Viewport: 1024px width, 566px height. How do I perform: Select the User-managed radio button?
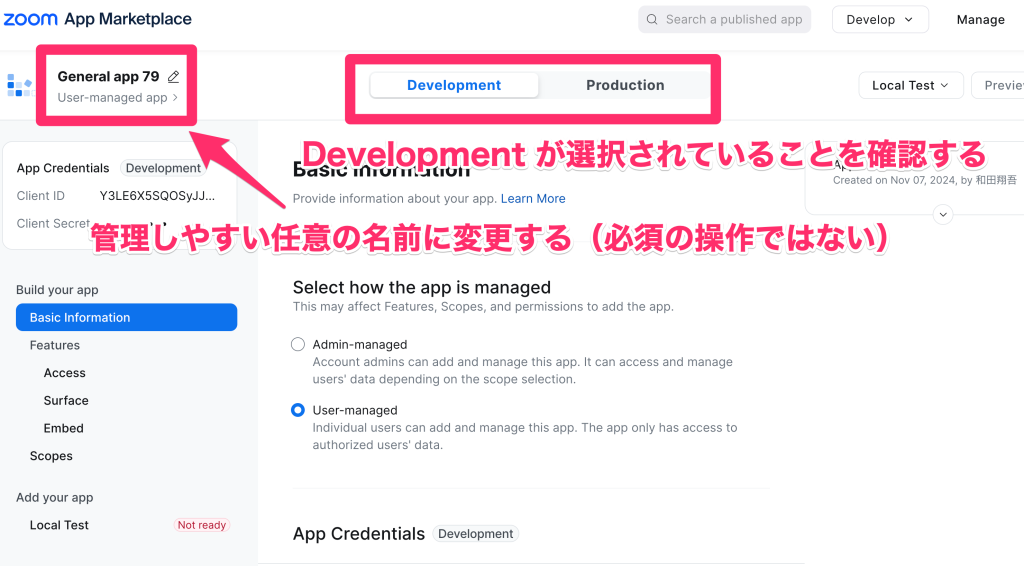click(298, 410)
